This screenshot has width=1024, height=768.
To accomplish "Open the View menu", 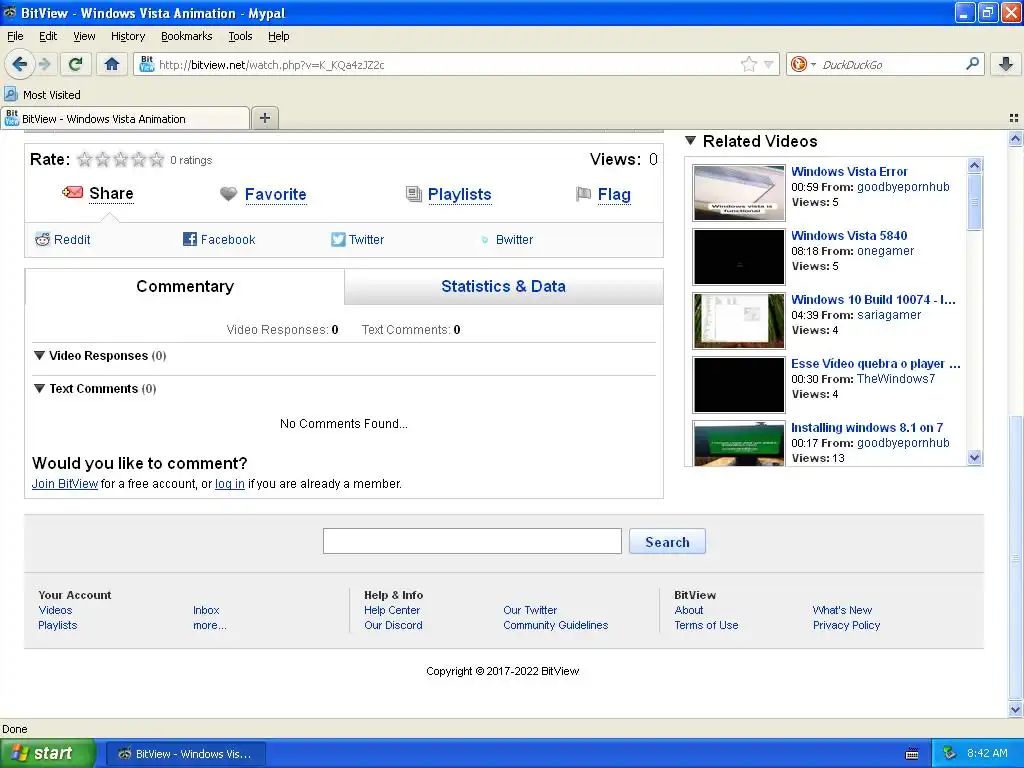I will (84, 36).
